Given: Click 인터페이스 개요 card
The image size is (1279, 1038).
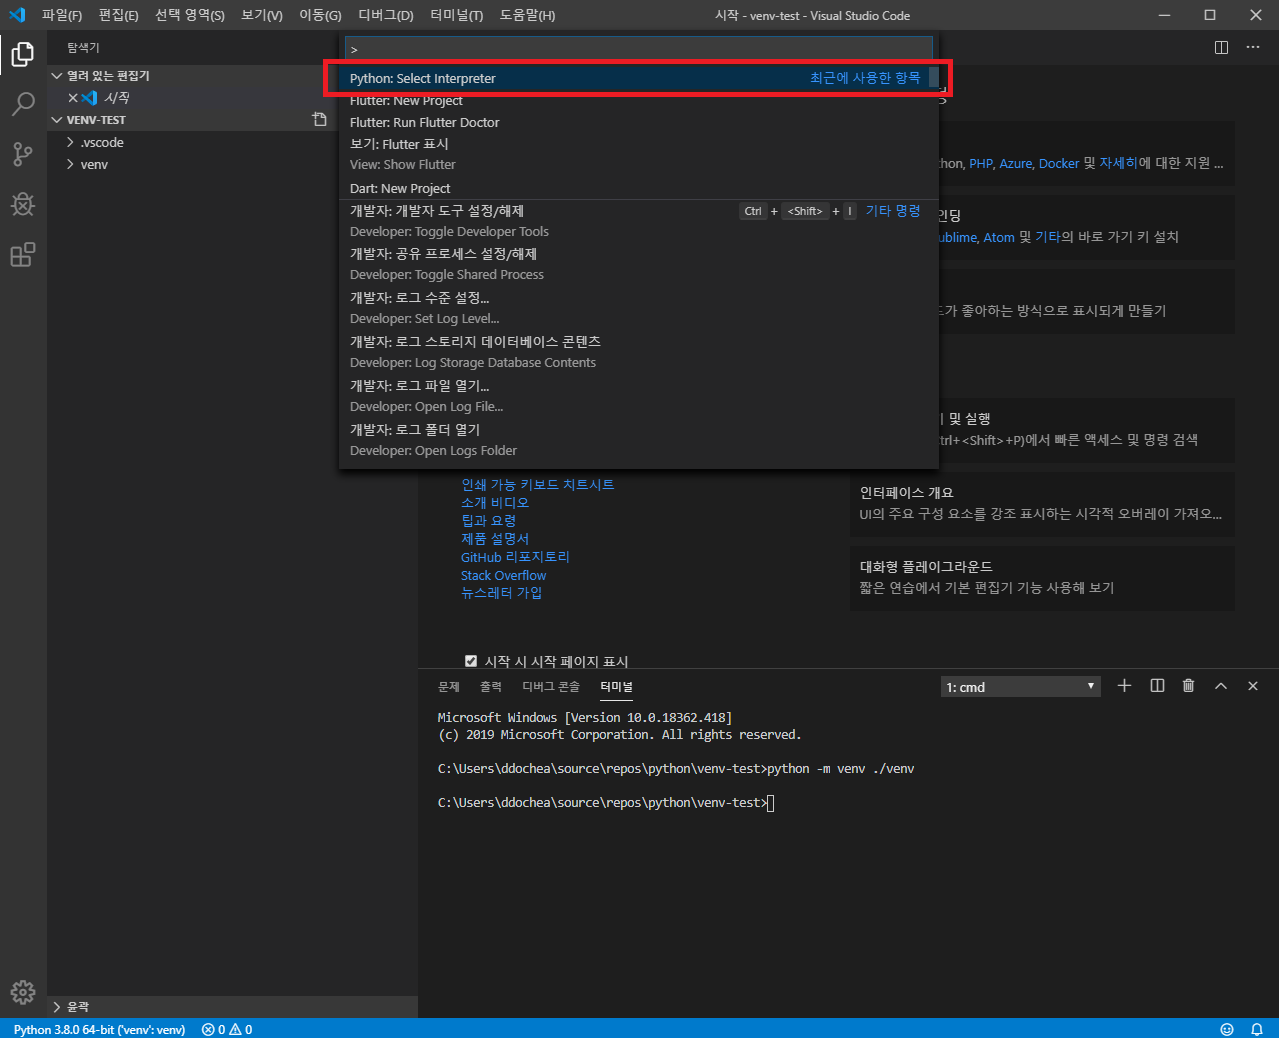Looking at the screenshot, I should (1042, 503).
